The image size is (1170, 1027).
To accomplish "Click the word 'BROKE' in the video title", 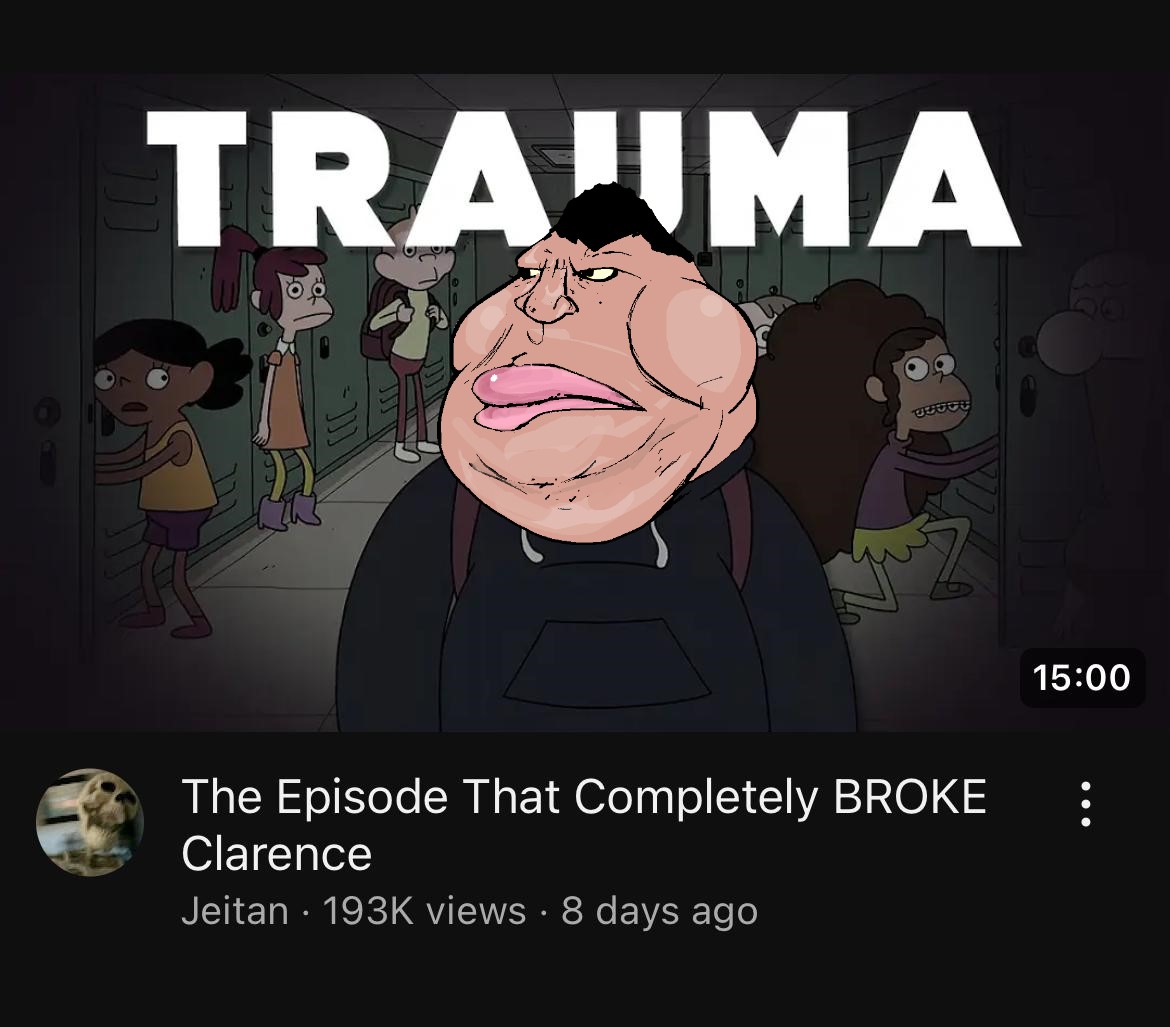I will pos(910,796).
